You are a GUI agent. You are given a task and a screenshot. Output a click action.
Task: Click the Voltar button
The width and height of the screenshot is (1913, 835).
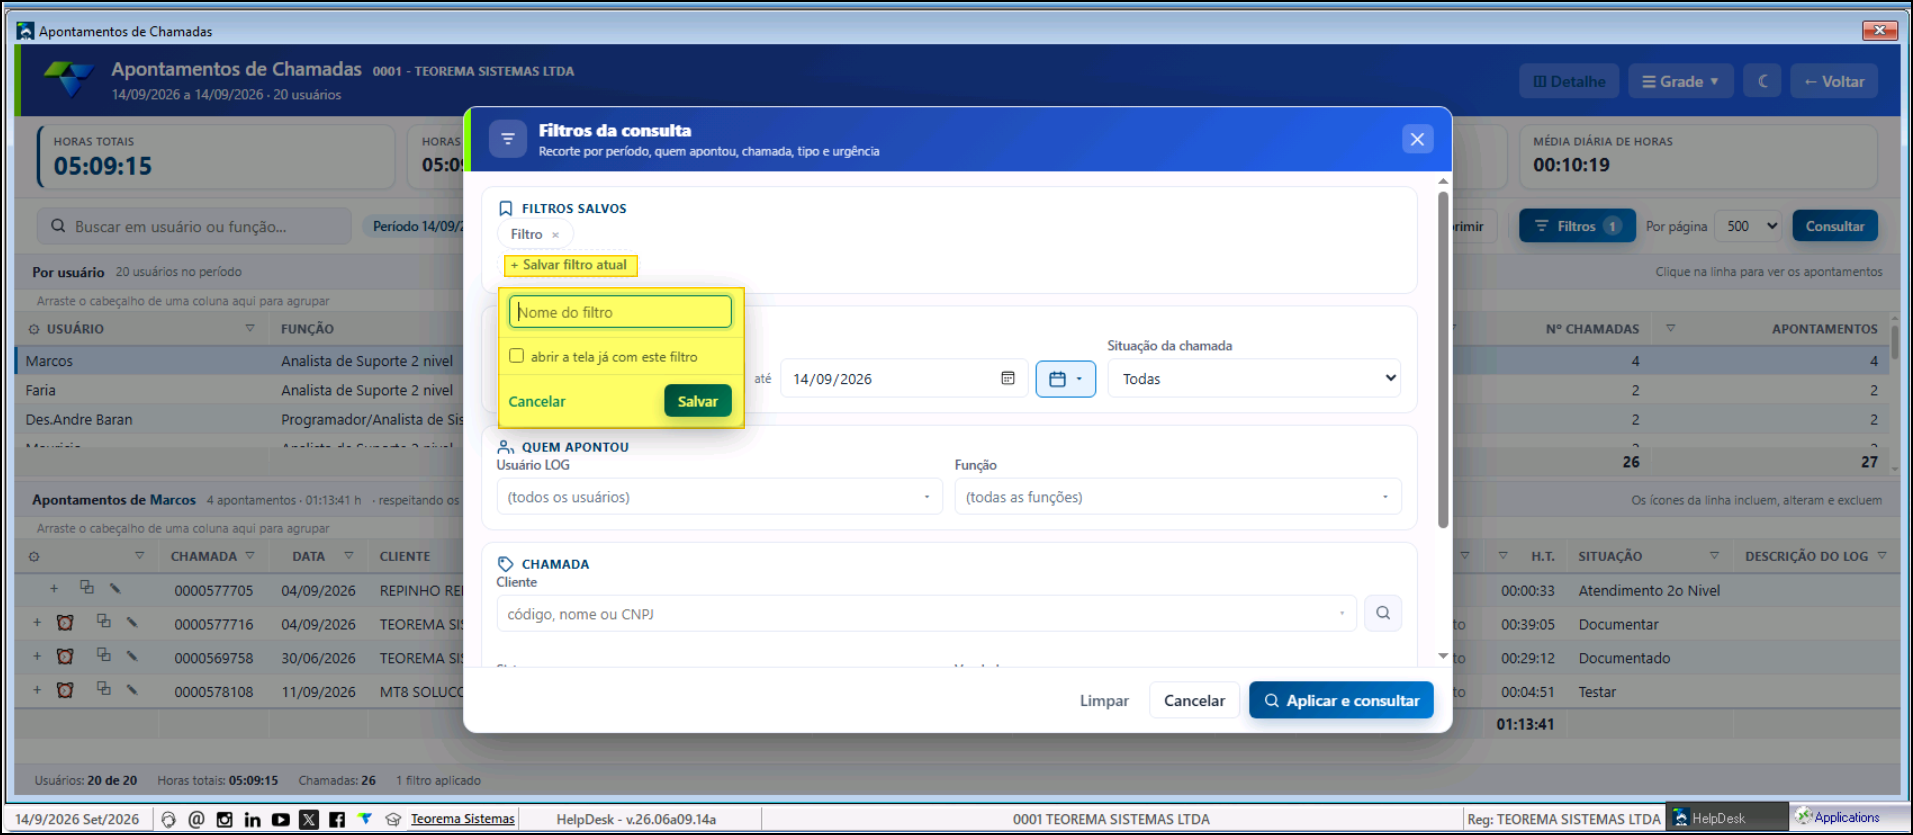pyautogui.click(x=1834, y=81)
